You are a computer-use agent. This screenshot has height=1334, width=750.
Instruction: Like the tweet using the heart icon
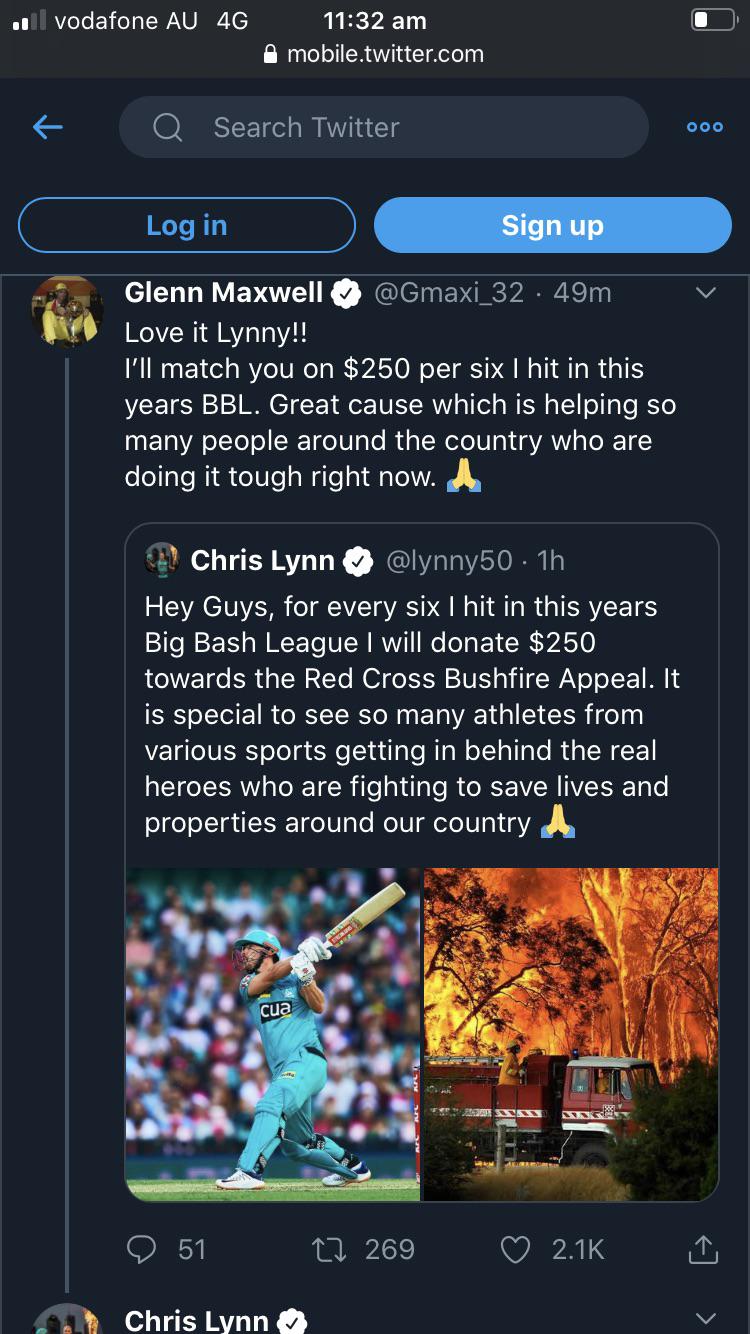coord(515,1249)
